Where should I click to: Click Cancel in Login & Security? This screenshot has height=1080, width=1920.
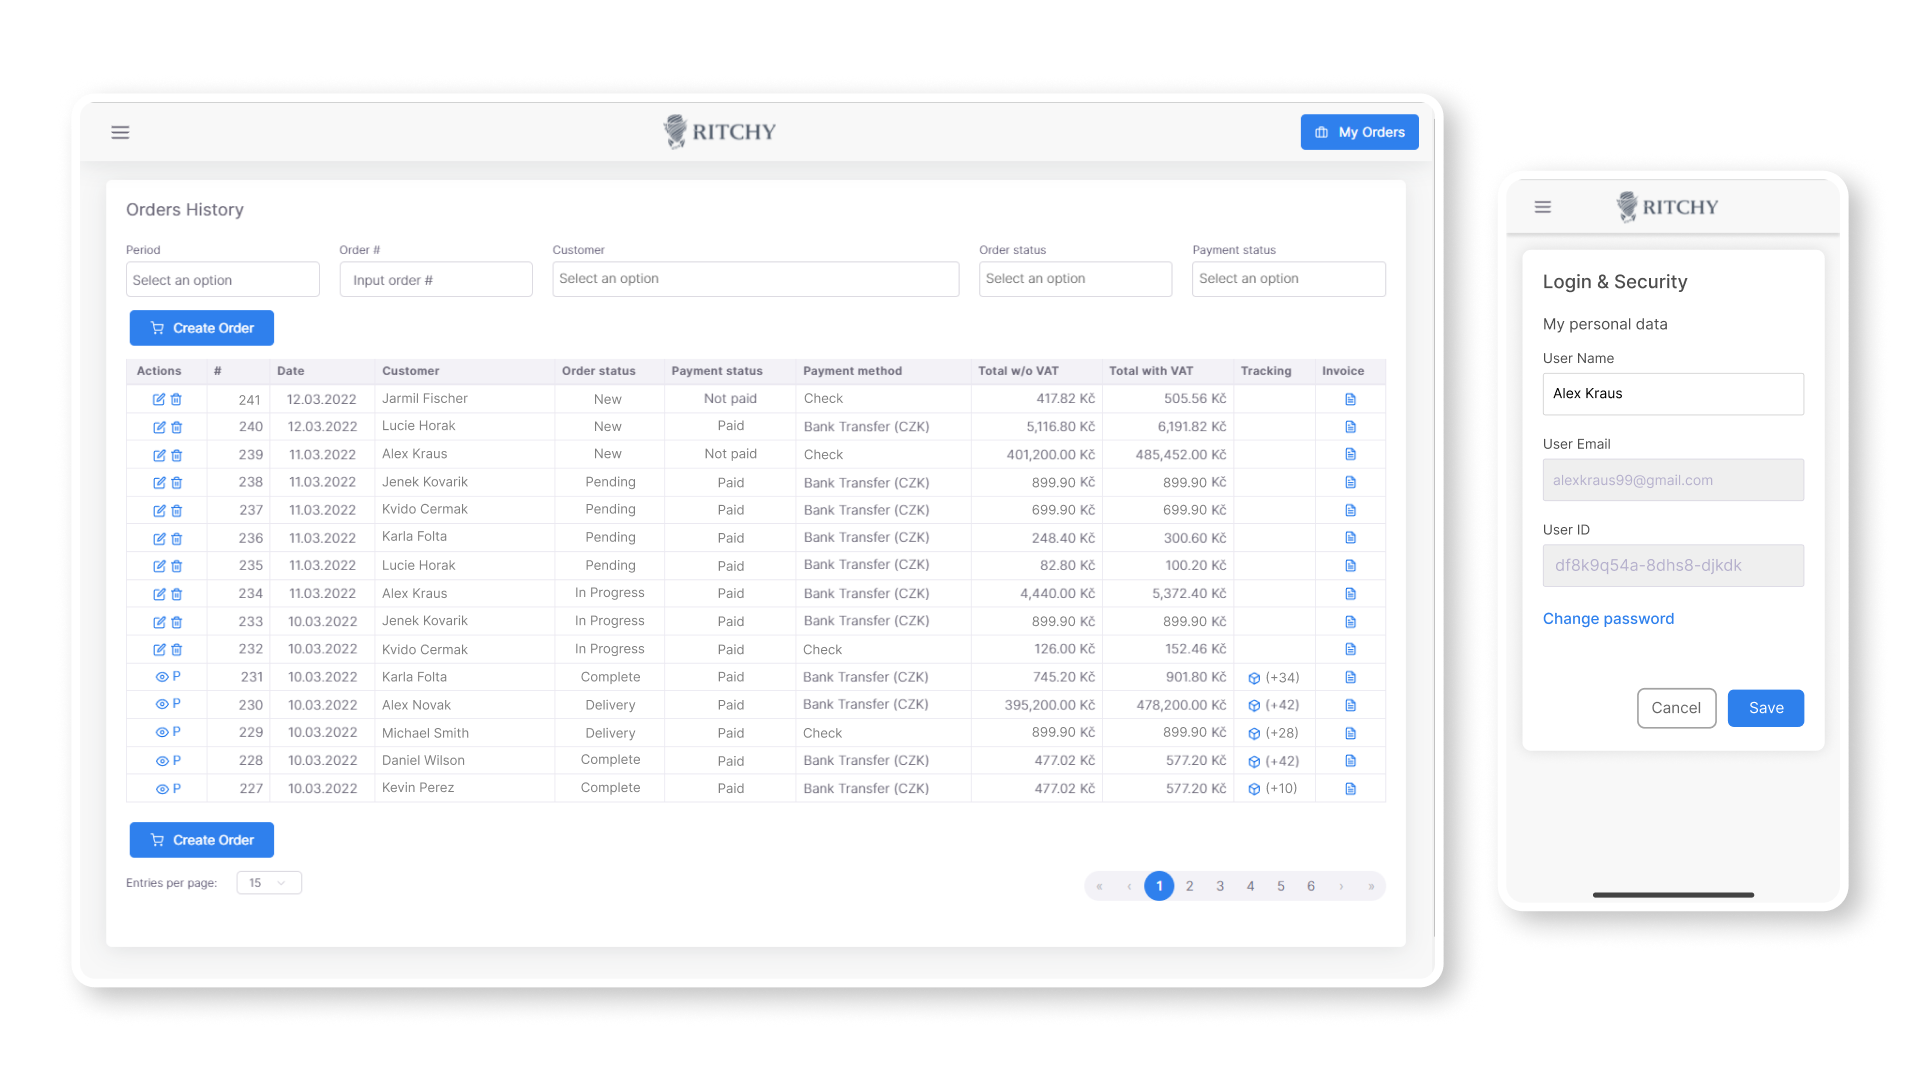[x=1676, y=708]
